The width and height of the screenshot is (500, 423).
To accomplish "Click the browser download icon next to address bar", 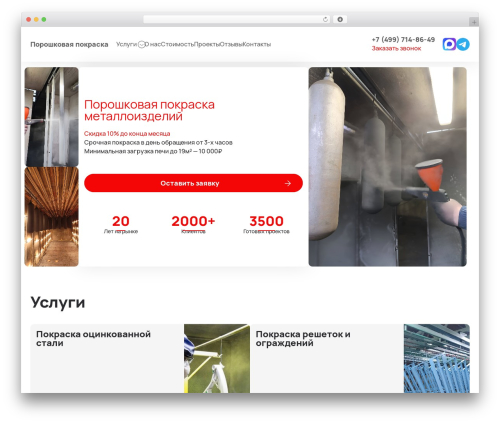I will 340,19.
